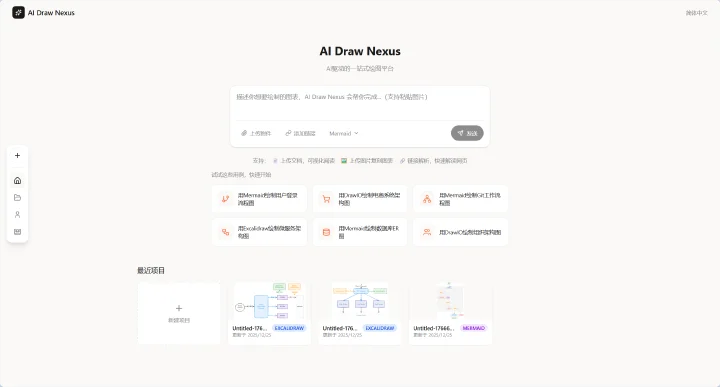The width and height of the screenshot is (720, 387).
Task: Click the purple MERMAID badge
Action: (x=473, y=328)
